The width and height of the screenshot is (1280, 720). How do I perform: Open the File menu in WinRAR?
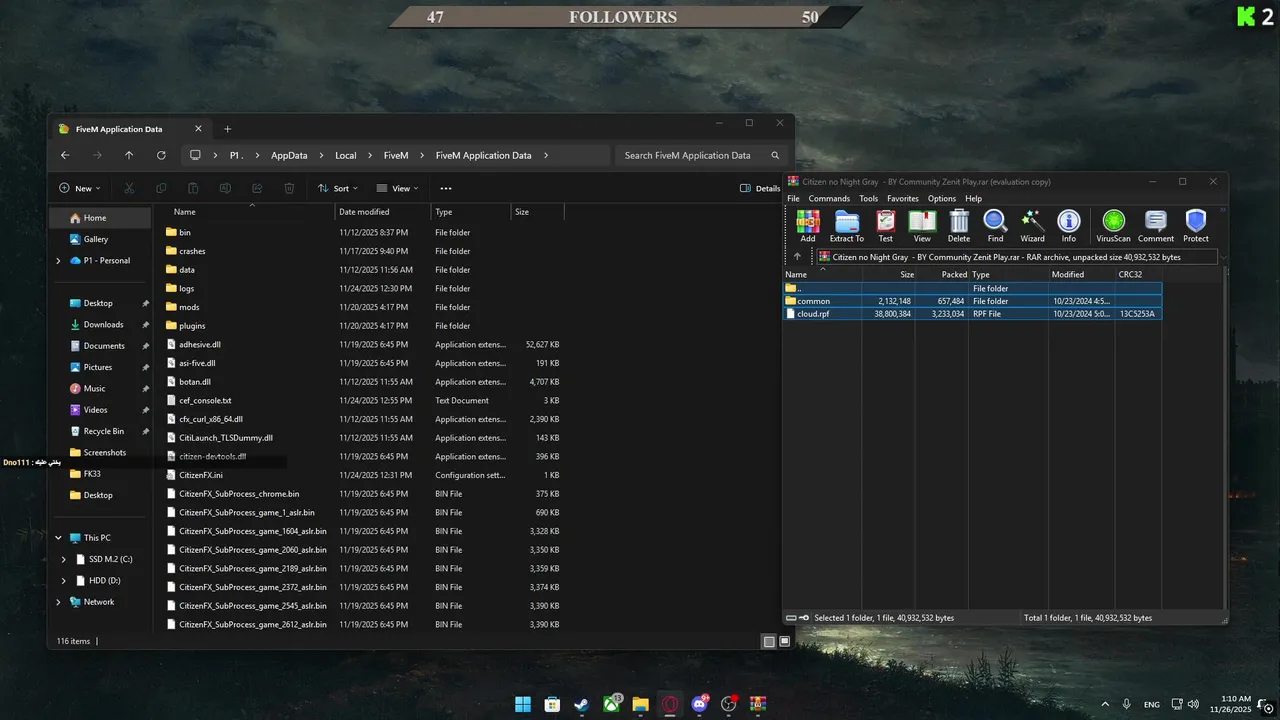click(793, 198)
